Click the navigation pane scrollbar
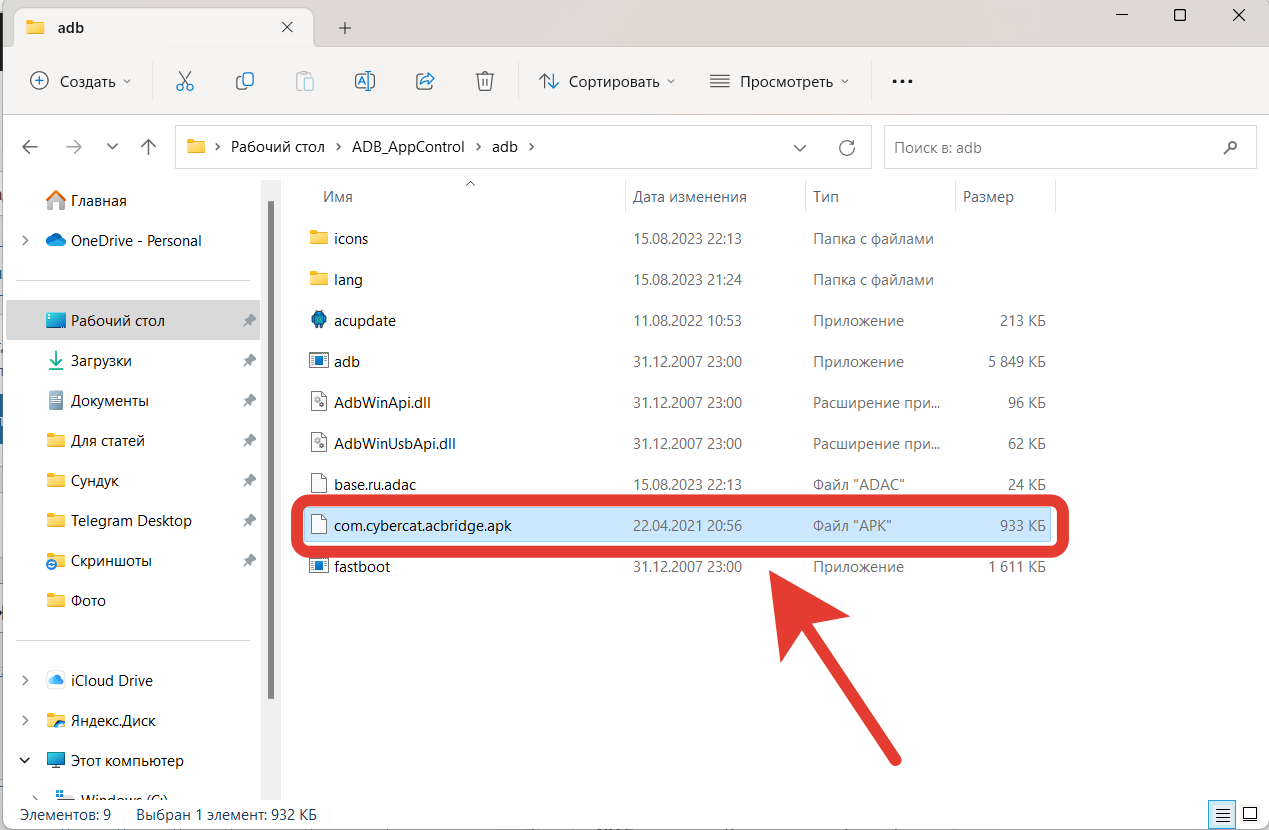This screenshot has width=1269, height=830. (270, 450)
